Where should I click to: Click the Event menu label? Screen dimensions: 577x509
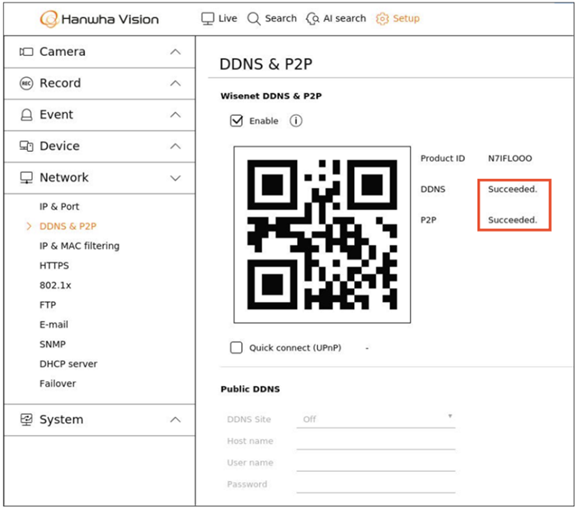coord(56,114)
